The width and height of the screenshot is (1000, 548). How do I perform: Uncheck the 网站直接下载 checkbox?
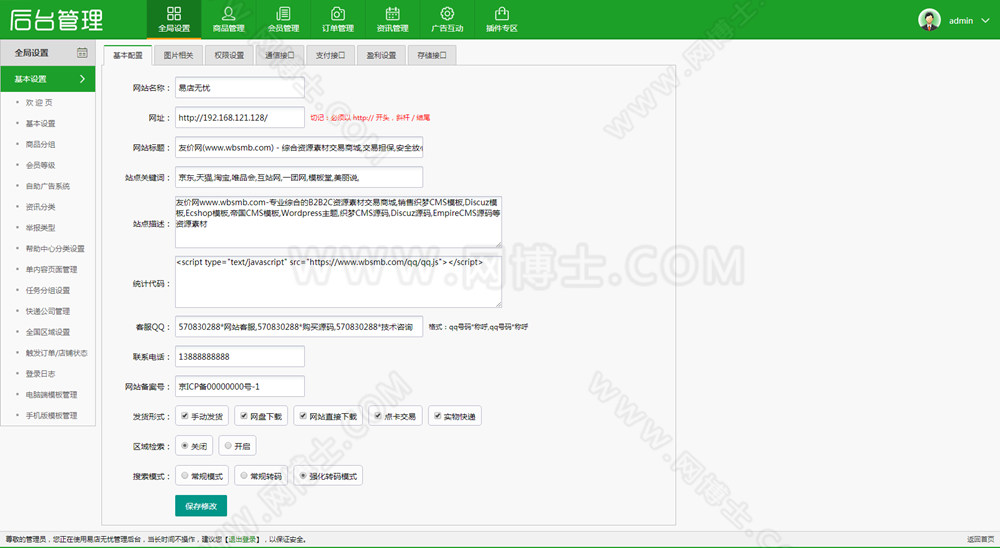click(303, 416)
